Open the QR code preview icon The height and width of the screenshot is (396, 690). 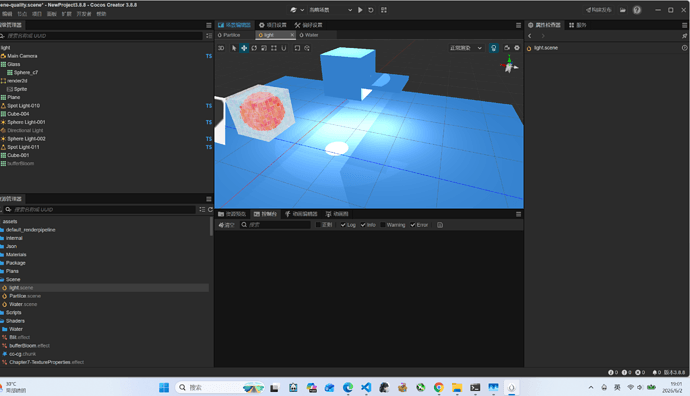click(384, 10)
